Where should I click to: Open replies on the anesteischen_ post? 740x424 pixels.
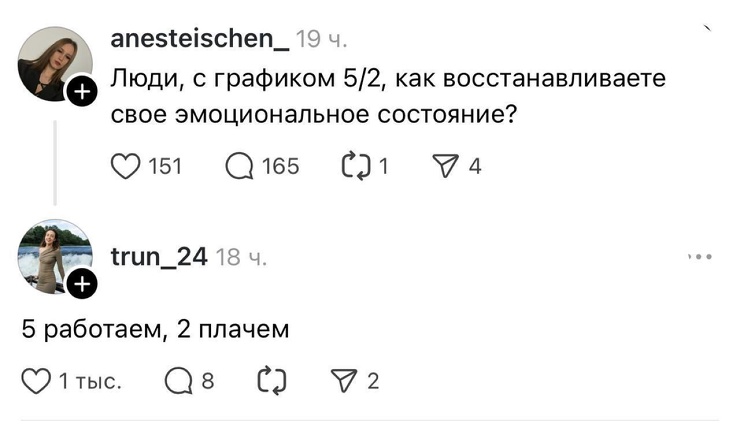pyautogui.click(x=241, y=166)
